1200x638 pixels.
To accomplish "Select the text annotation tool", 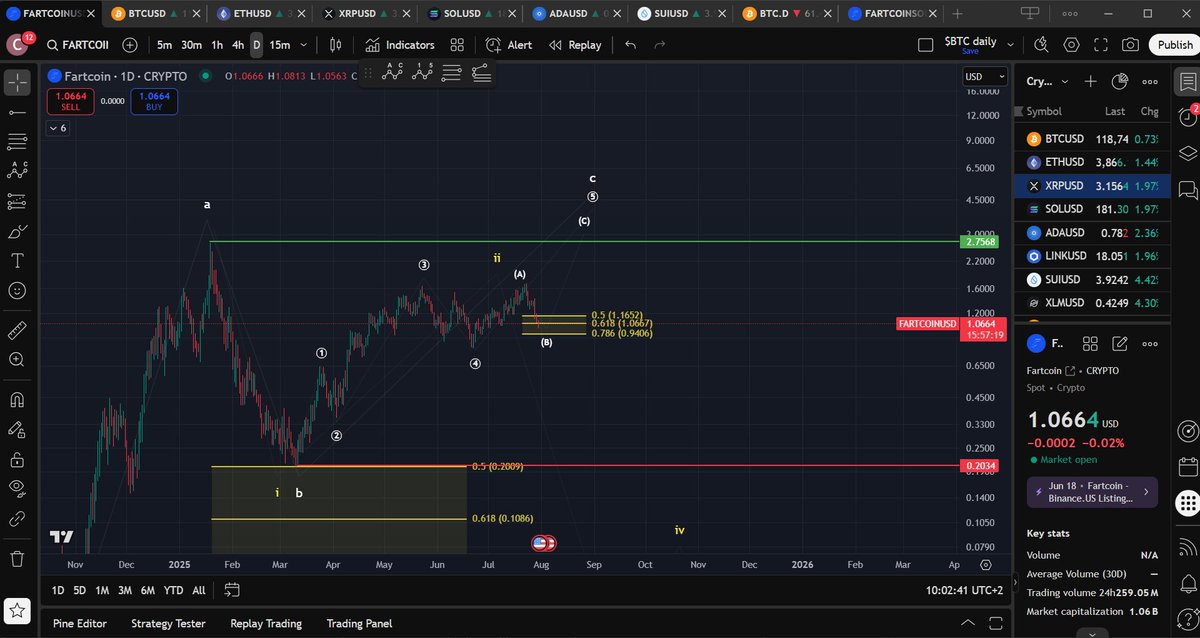I will pos(17,261).
